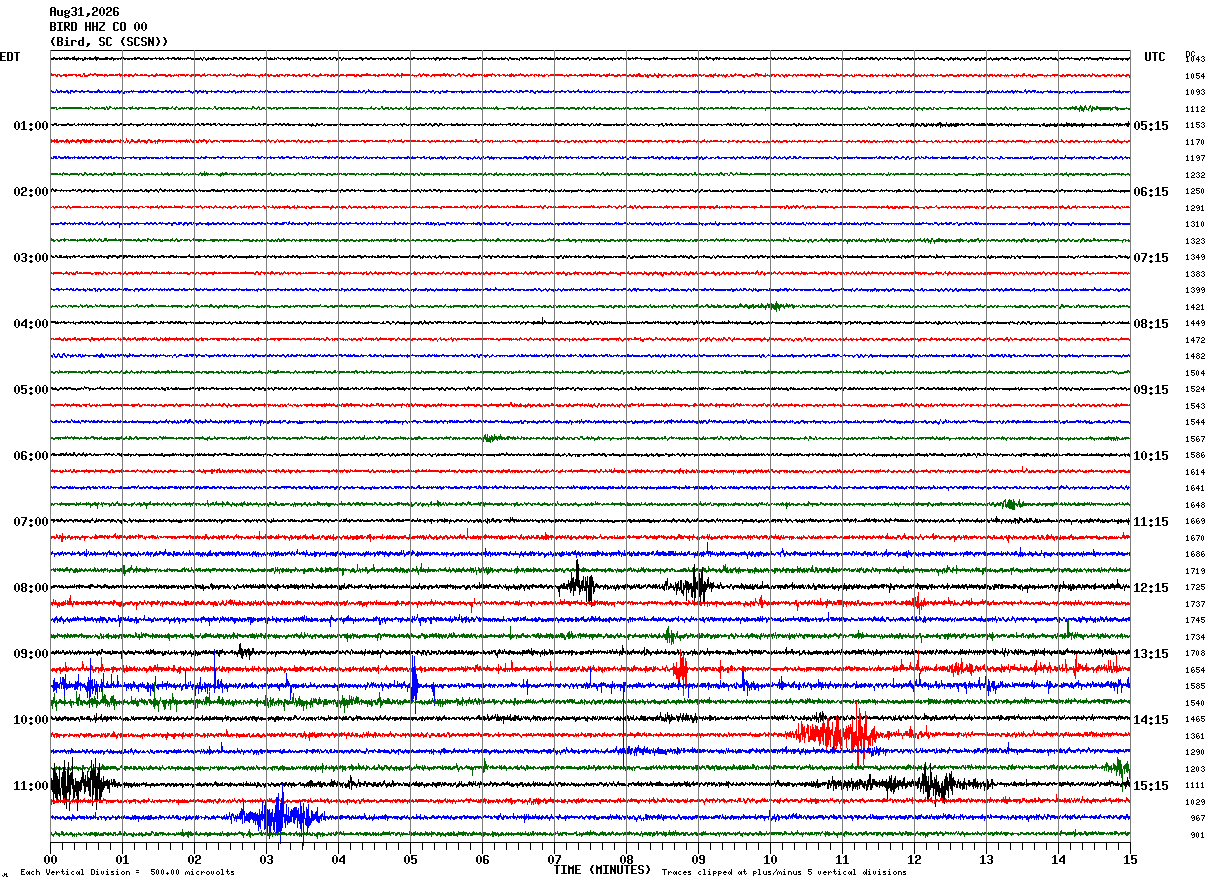
Task: Click the (Bird, SC (SCSN)) location text
Action: point(109,42)
